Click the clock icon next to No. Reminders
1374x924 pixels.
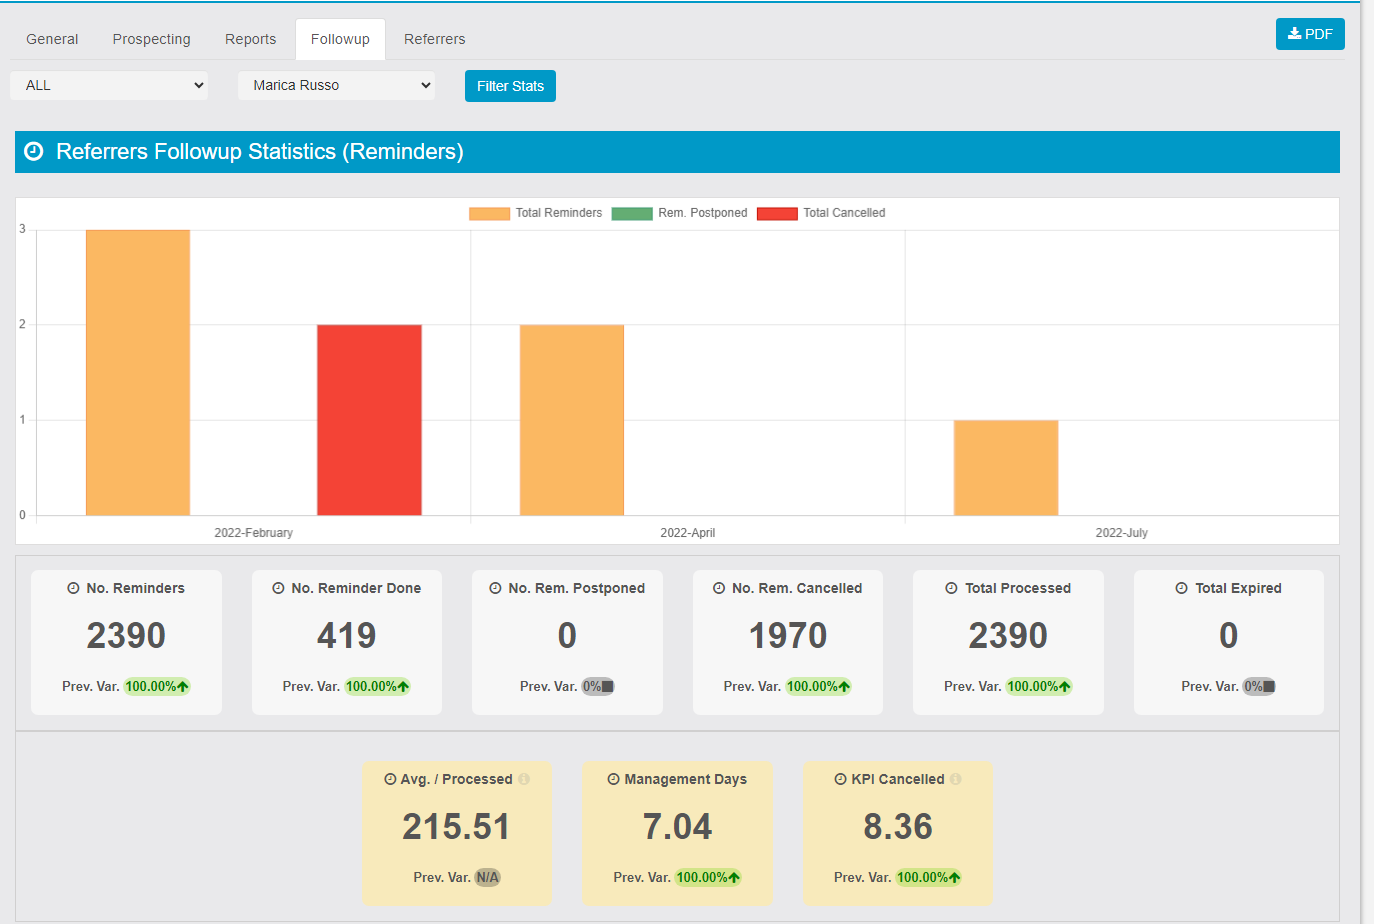pyautogui.click(x=73, y=588)
